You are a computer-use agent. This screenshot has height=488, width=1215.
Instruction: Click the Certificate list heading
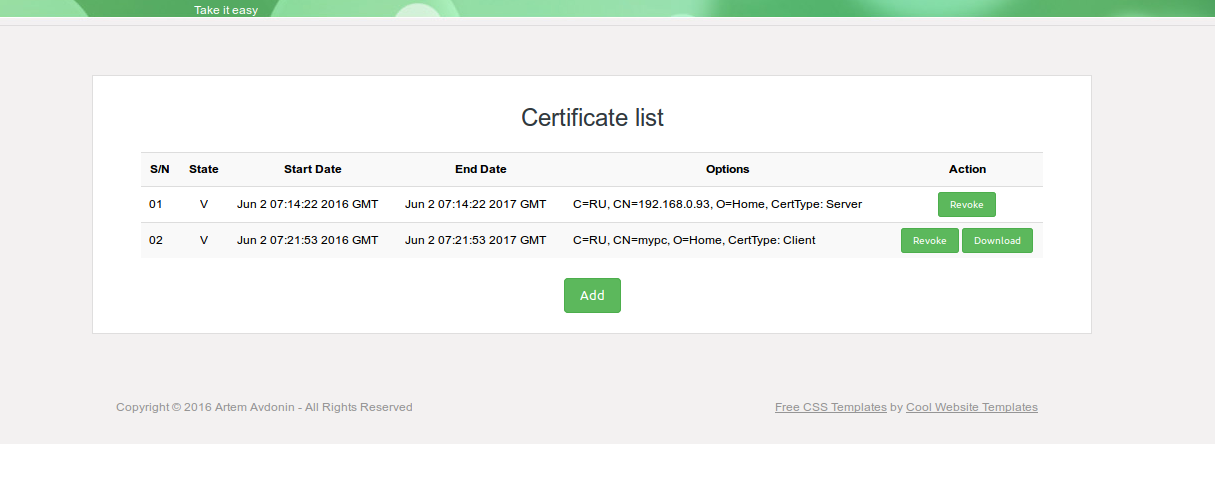[592, 117]
